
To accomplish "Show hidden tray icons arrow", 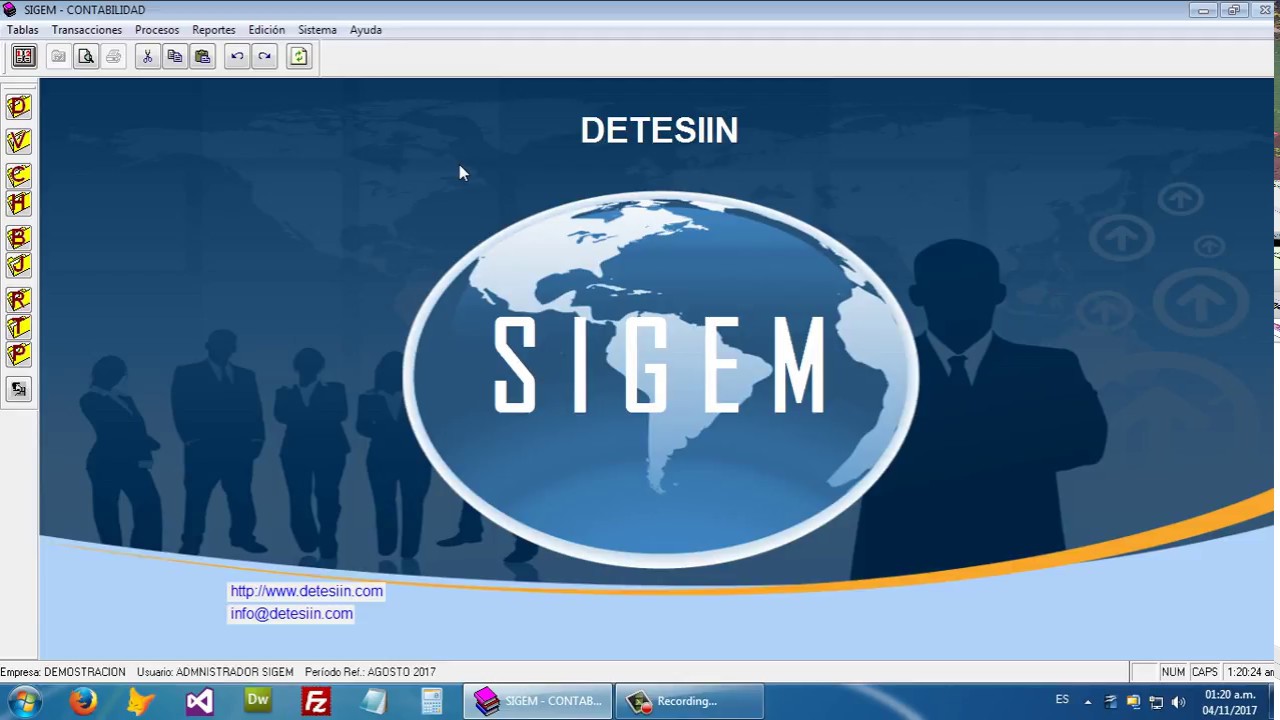I will tap(1088, 702).
